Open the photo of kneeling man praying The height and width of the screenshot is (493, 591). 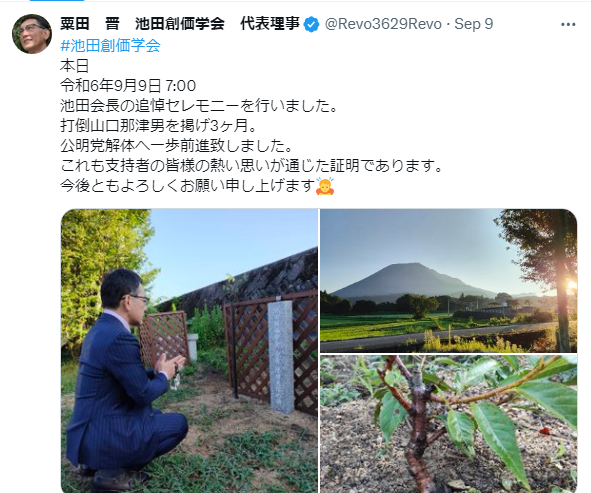click(190, 351)
